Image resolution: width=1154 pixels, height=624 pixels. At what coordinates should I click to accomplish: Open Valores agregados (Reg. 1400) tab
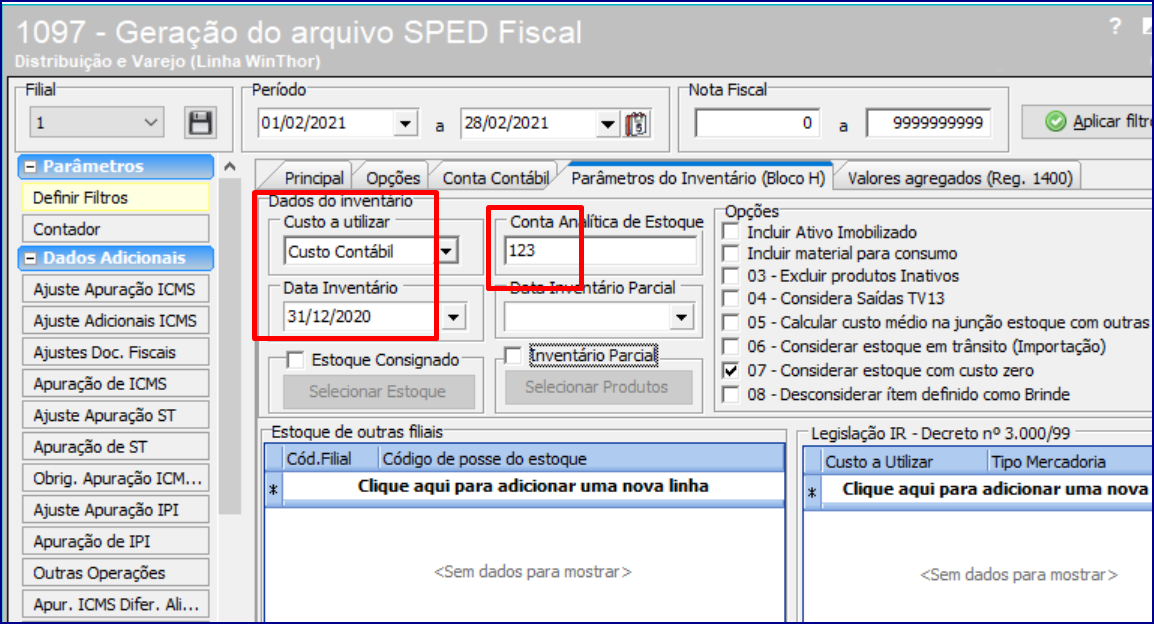[x=960, y=178]
